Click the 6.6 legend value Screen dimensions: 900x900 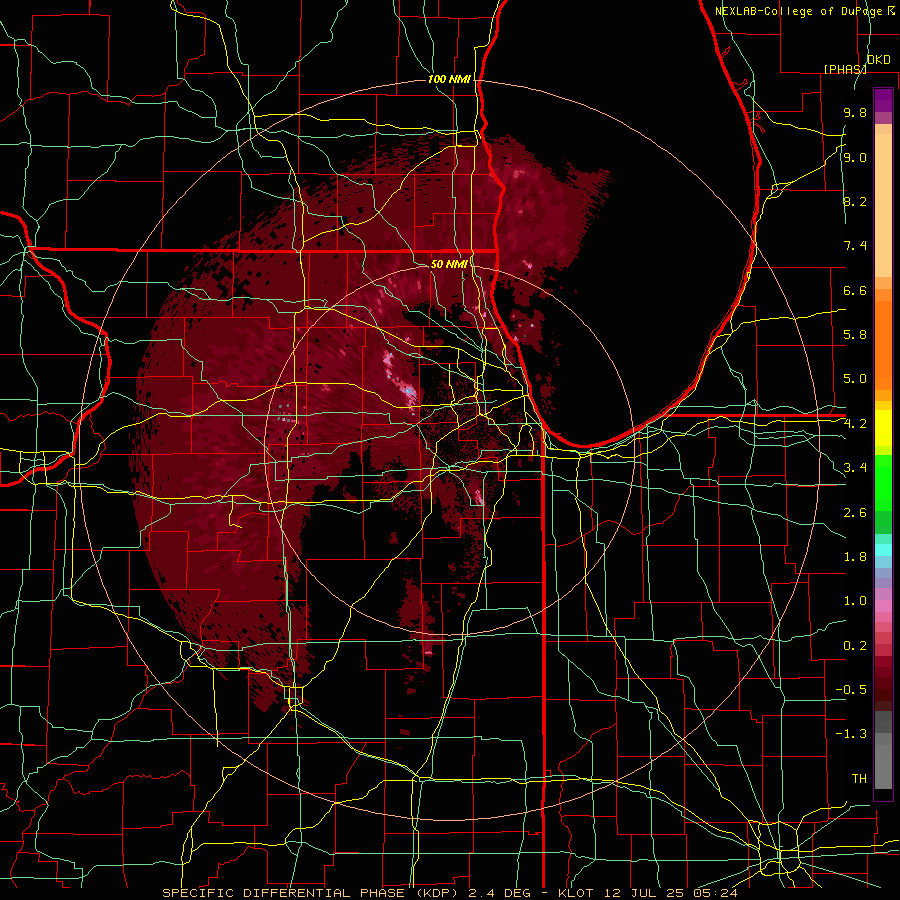pyautogui.click(x=855, y=290)
